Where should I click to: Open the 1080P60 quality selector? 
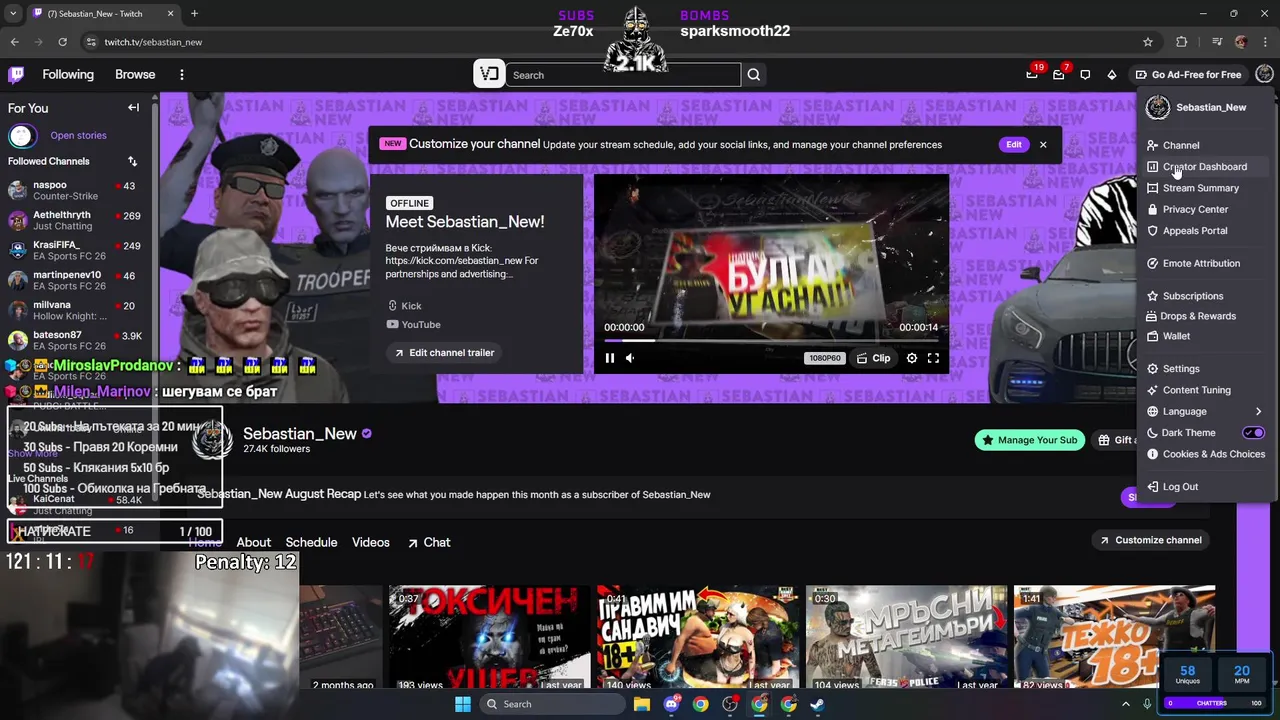click(x=824, y=358)
